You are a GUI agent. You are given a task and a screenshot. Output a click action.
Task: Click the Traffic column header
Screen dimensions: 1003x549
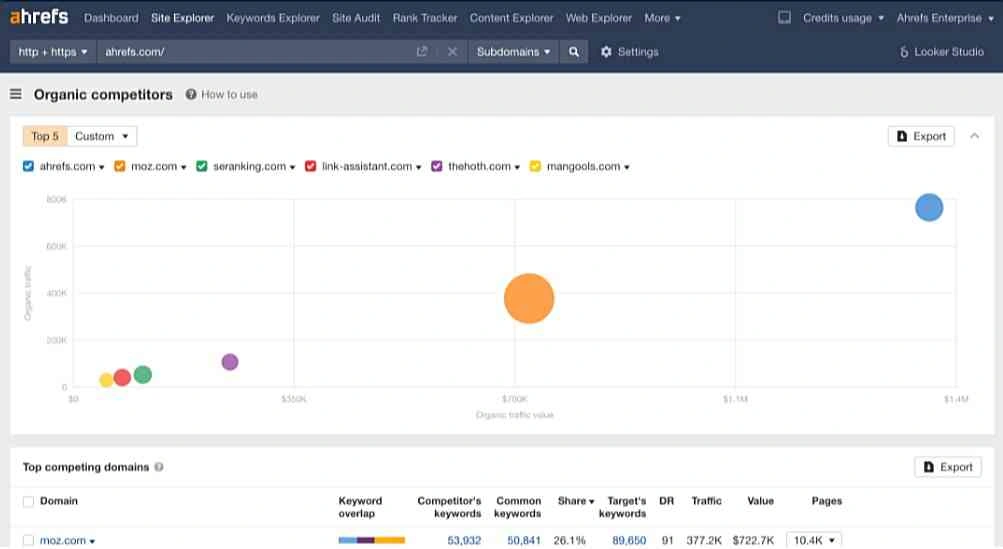[x=706, y=501]
